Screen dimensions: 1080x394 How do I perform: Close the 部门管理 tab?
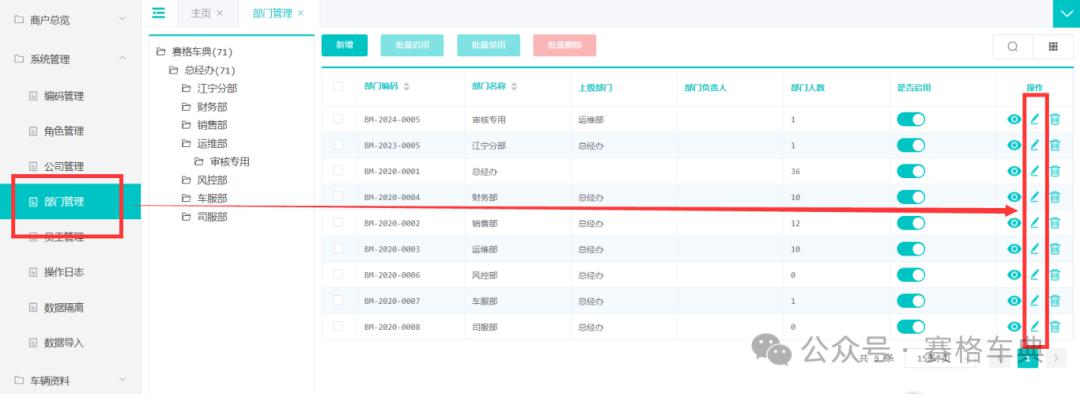click(300, 13)
